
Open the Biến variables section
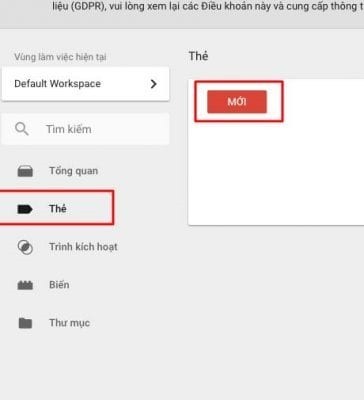(x=59, y=285)
